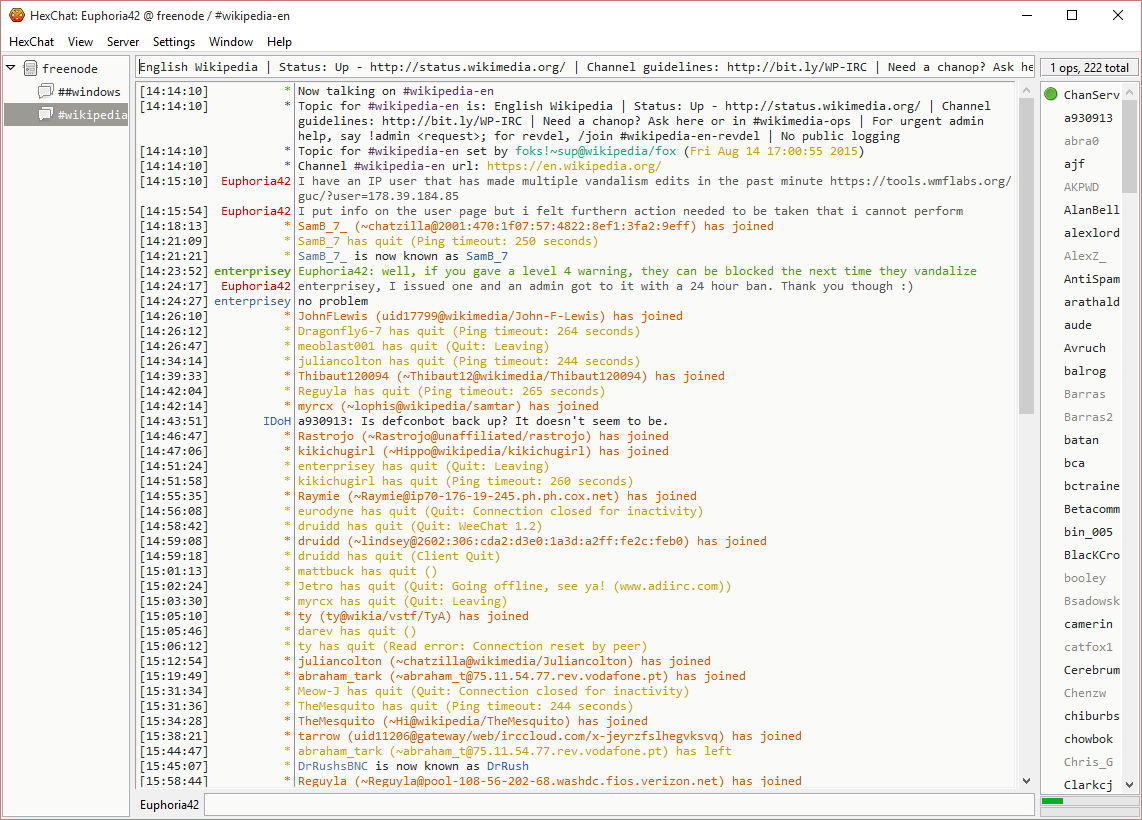1142x820 pixels.
Task: Select abra0 in the user list
Action: point(1081,141)
